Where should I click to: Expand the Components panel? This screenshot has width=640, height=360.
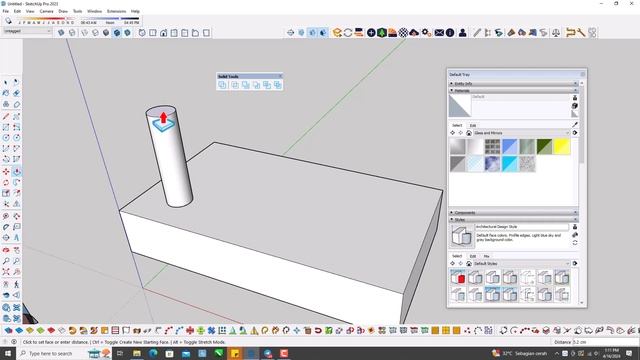coord(513,213)
